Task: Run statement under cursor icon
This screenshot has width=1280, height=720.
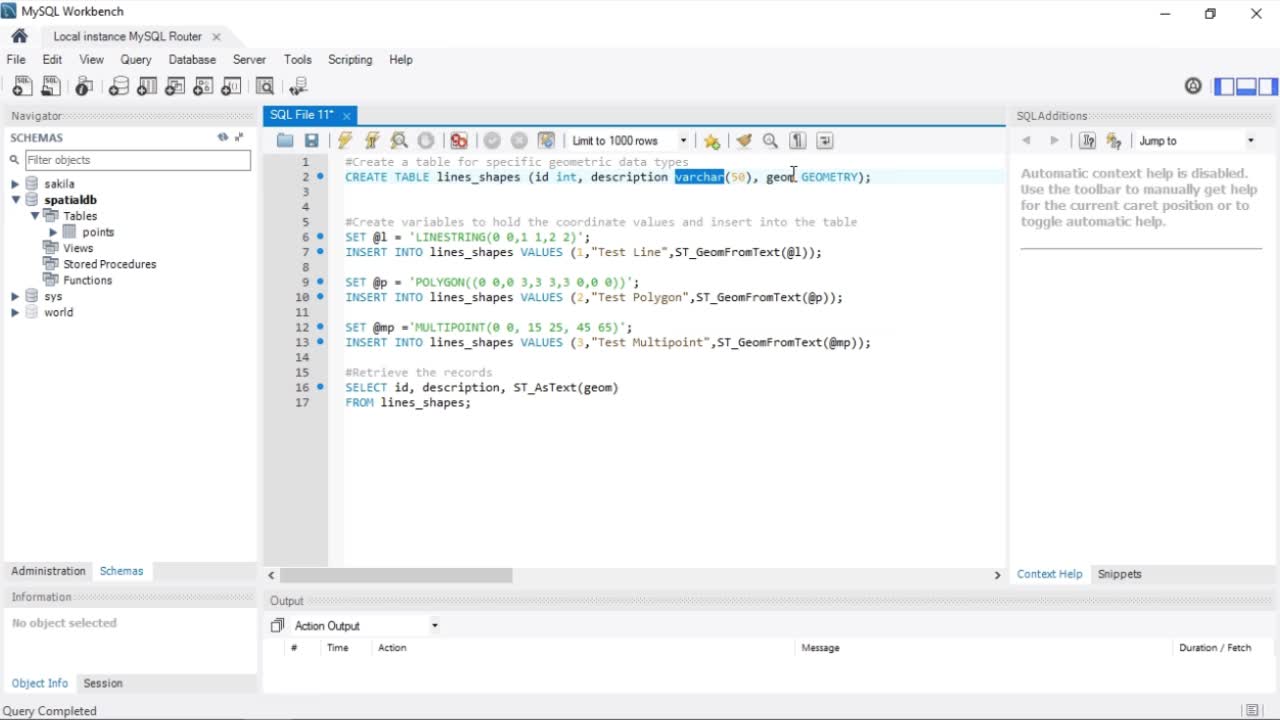Action: (372, 141)
